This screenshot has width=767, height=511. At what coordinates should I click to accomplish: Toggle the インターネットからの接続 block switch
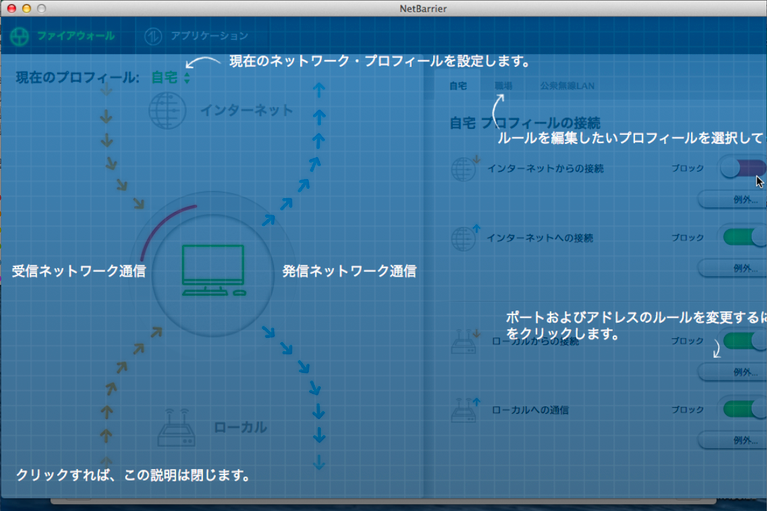click(x=743, y=169)
